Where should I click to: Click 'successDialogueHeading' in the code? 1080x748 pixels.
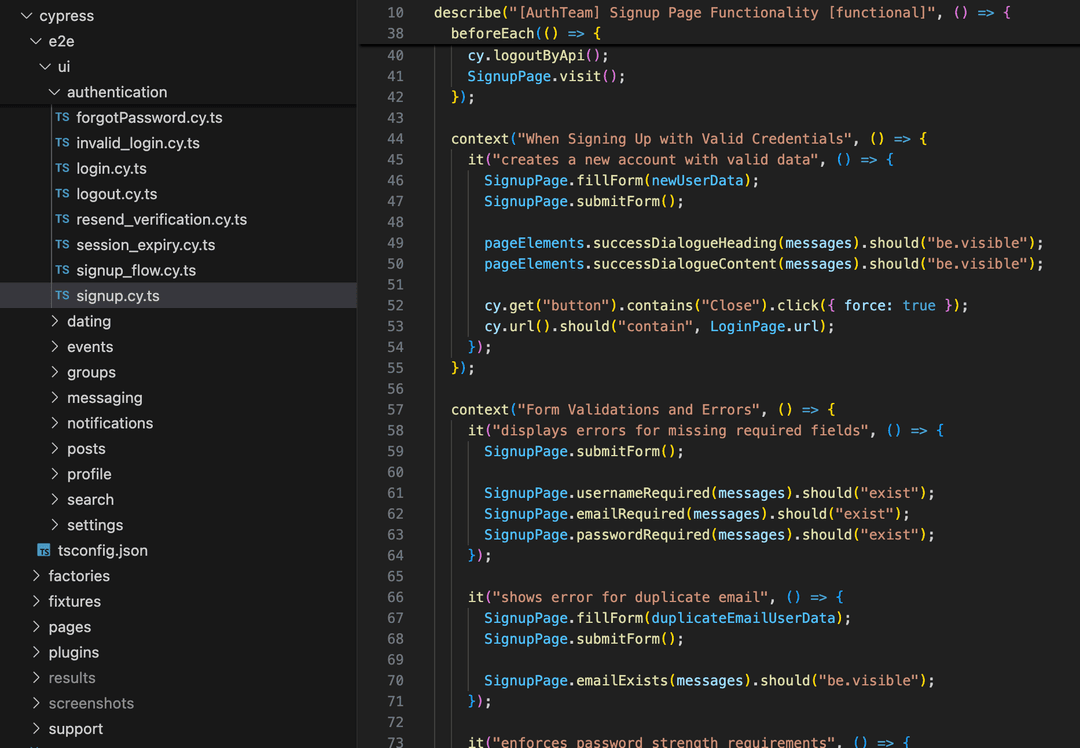685,243
